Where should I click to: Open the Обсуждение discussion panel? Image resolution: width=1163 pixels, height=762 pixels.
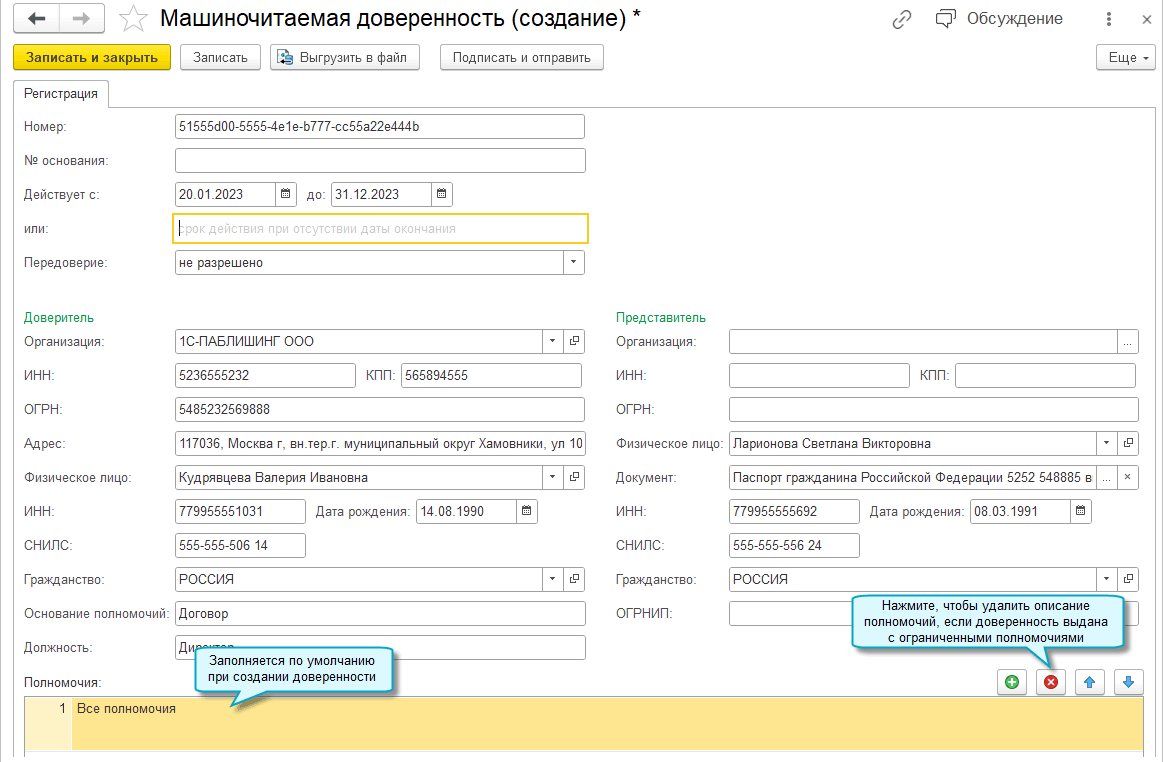1010,18
